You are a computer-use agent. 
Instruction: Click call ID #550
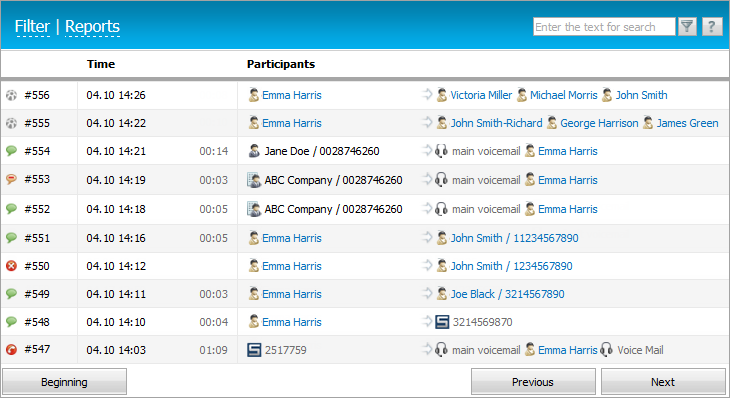37,266
